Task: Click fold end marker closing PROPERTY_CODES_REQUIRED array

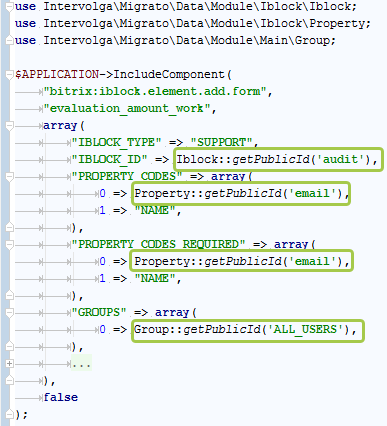Action: (9, 296)
